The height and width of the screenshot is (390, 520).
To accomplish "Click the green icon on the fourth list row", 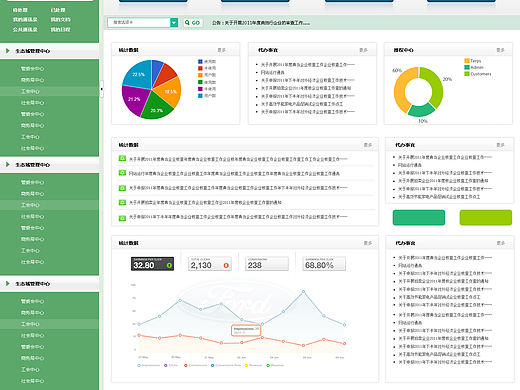I will click(x=122, y=202).
